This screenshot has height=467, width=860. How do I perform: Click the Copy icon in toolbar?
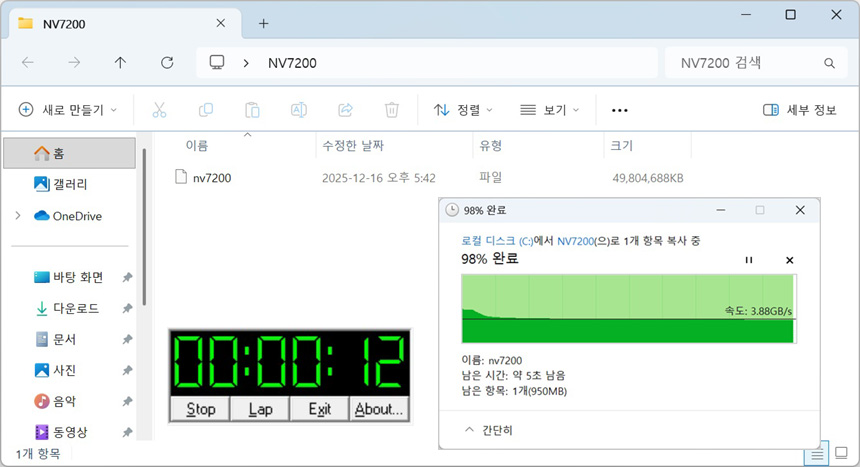pos(206,110)
